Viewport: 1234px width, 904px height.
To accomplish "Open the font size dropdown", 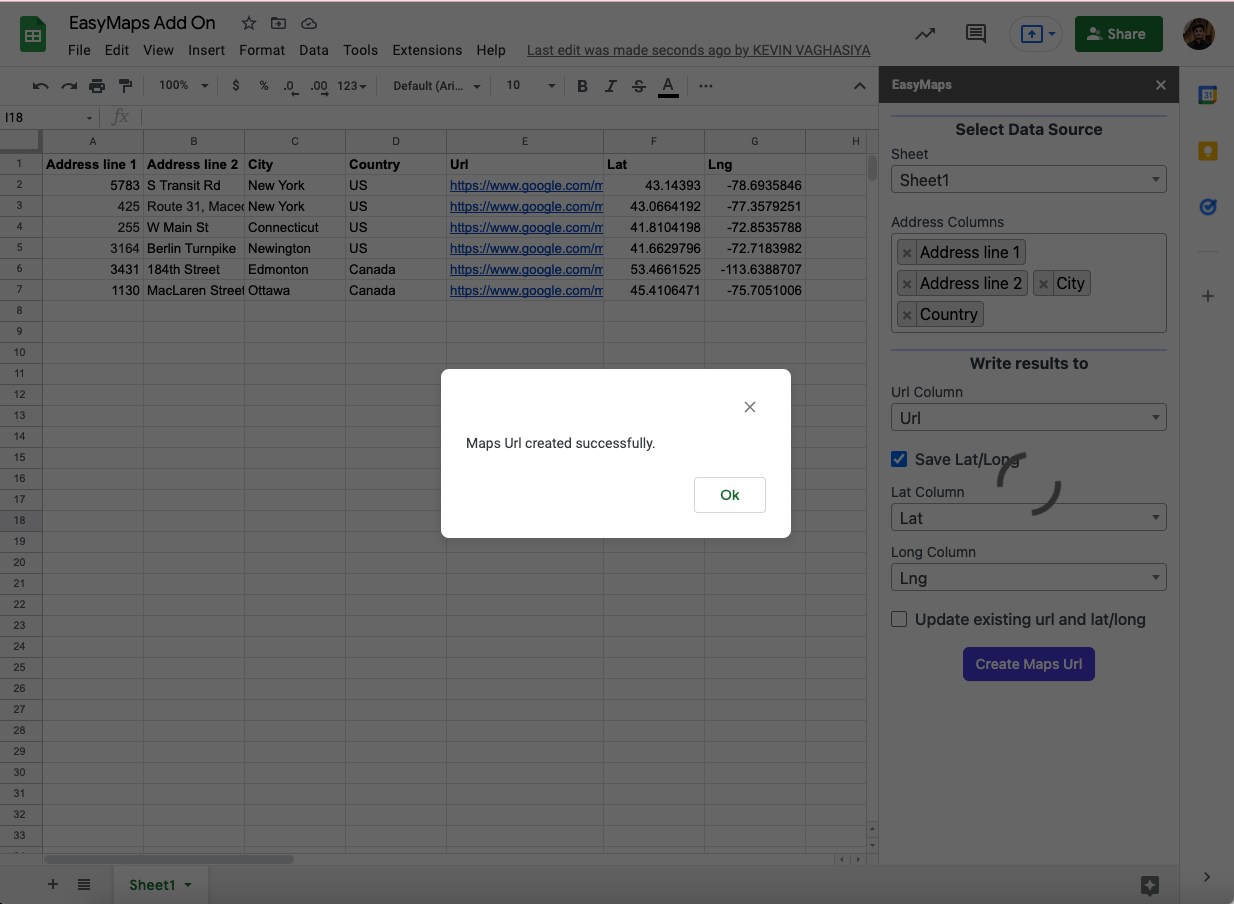I will 530,86.
